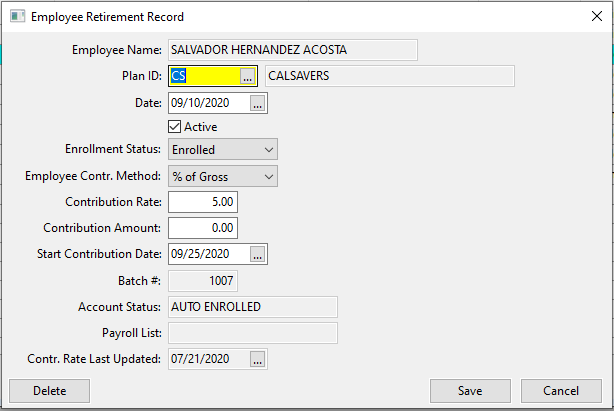
Task: Click the Start Contribution Date field
Action: 208,255
